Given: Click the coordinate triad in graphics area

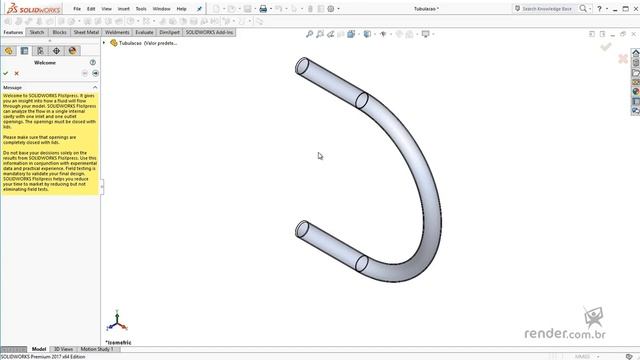Looking at the screenshot, I should pyautogui.click(x=117, y=321).
